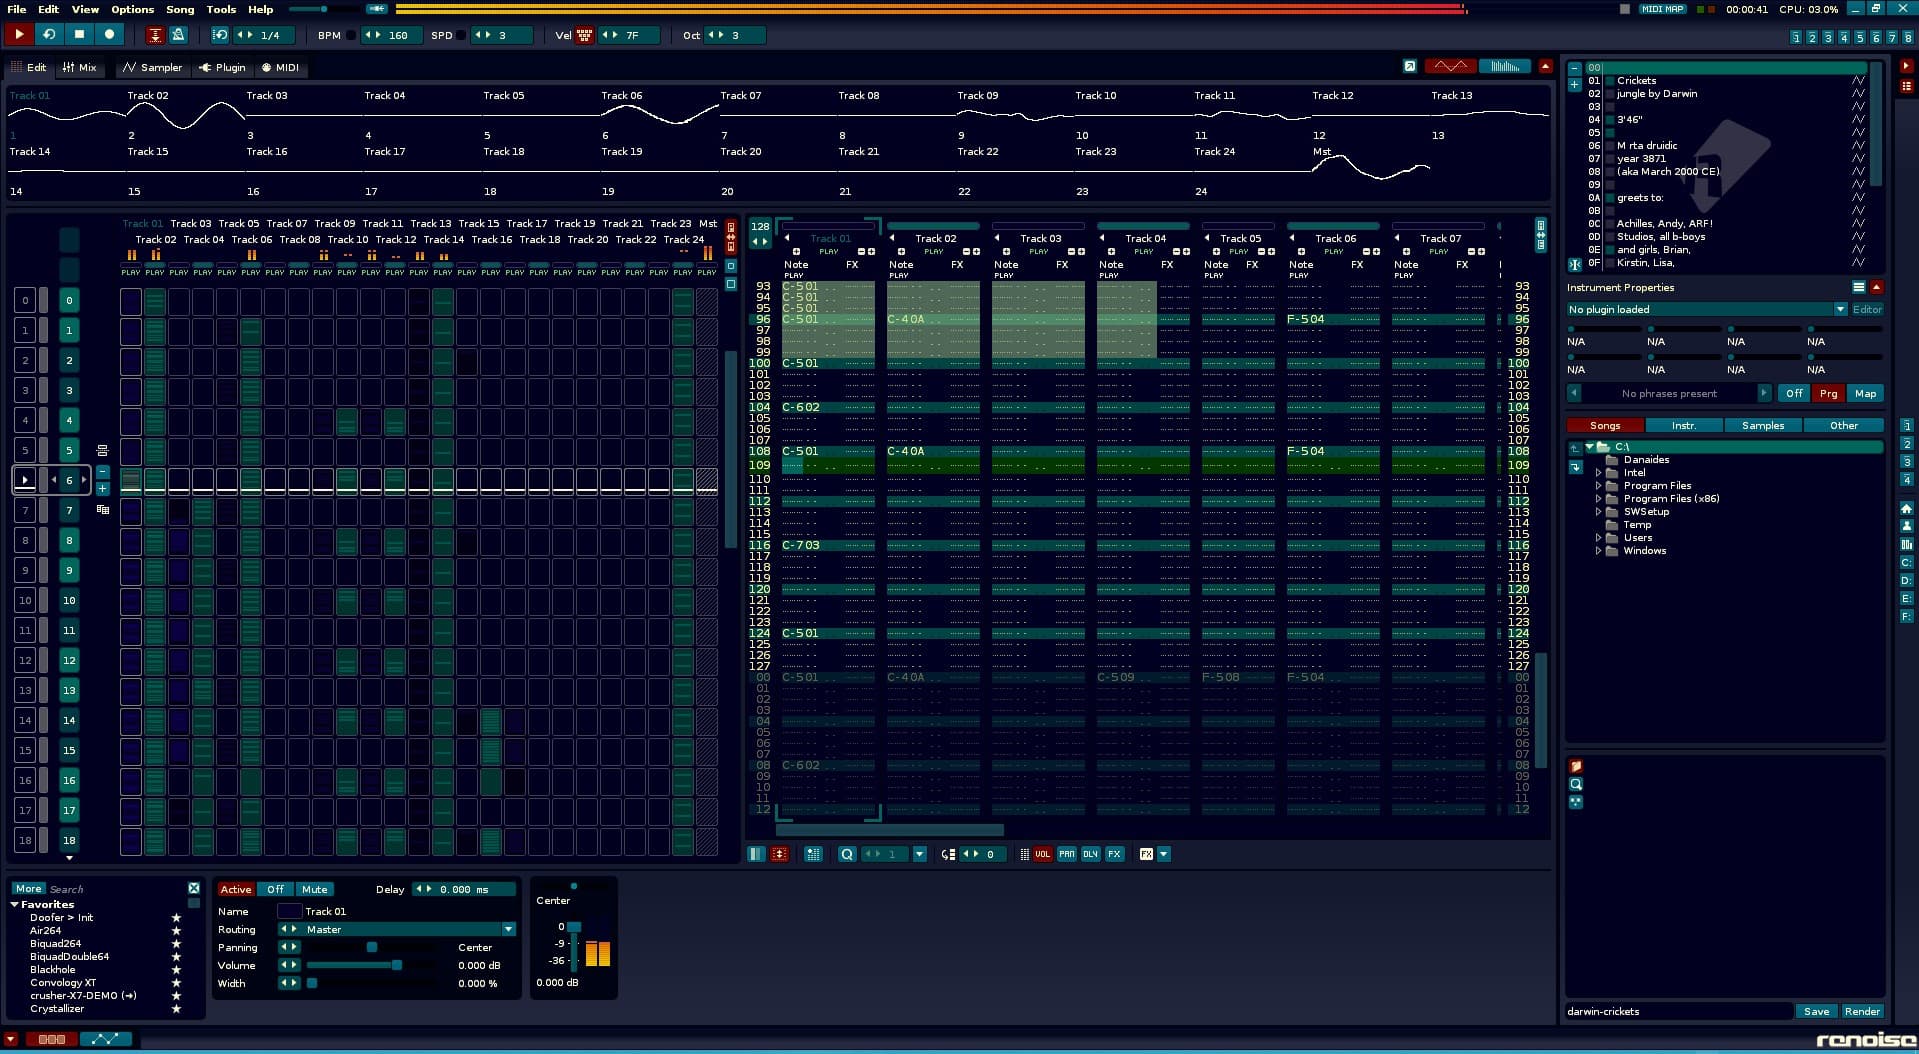Adjust the track Volume slider
Viewport: 1919px width, 1054px height.
(370, 965)
